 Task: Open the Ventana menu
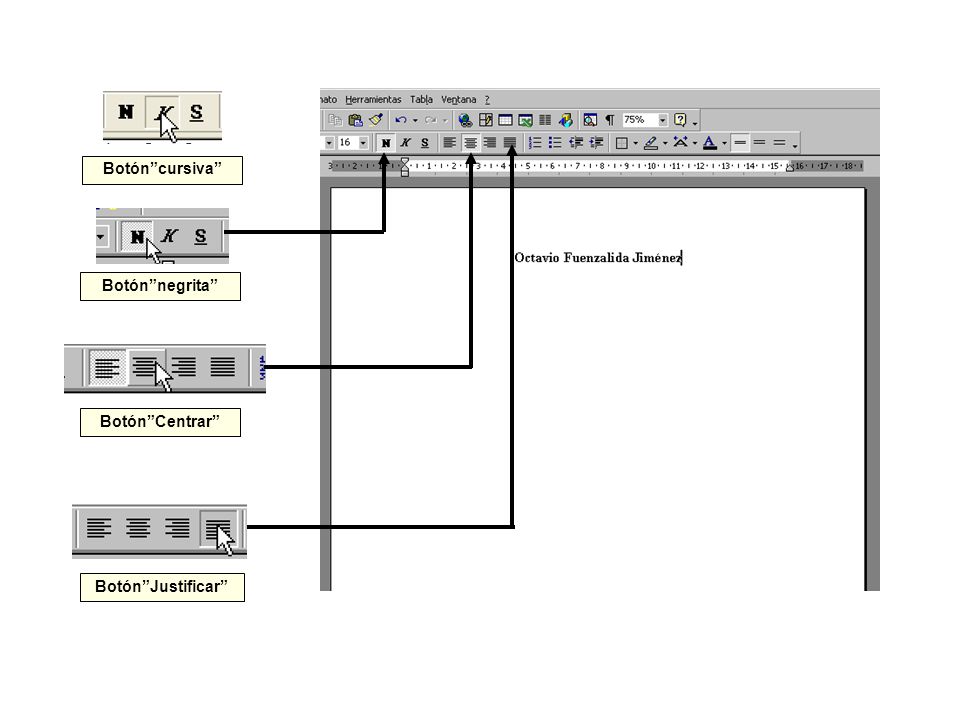(x=459, y=99)
